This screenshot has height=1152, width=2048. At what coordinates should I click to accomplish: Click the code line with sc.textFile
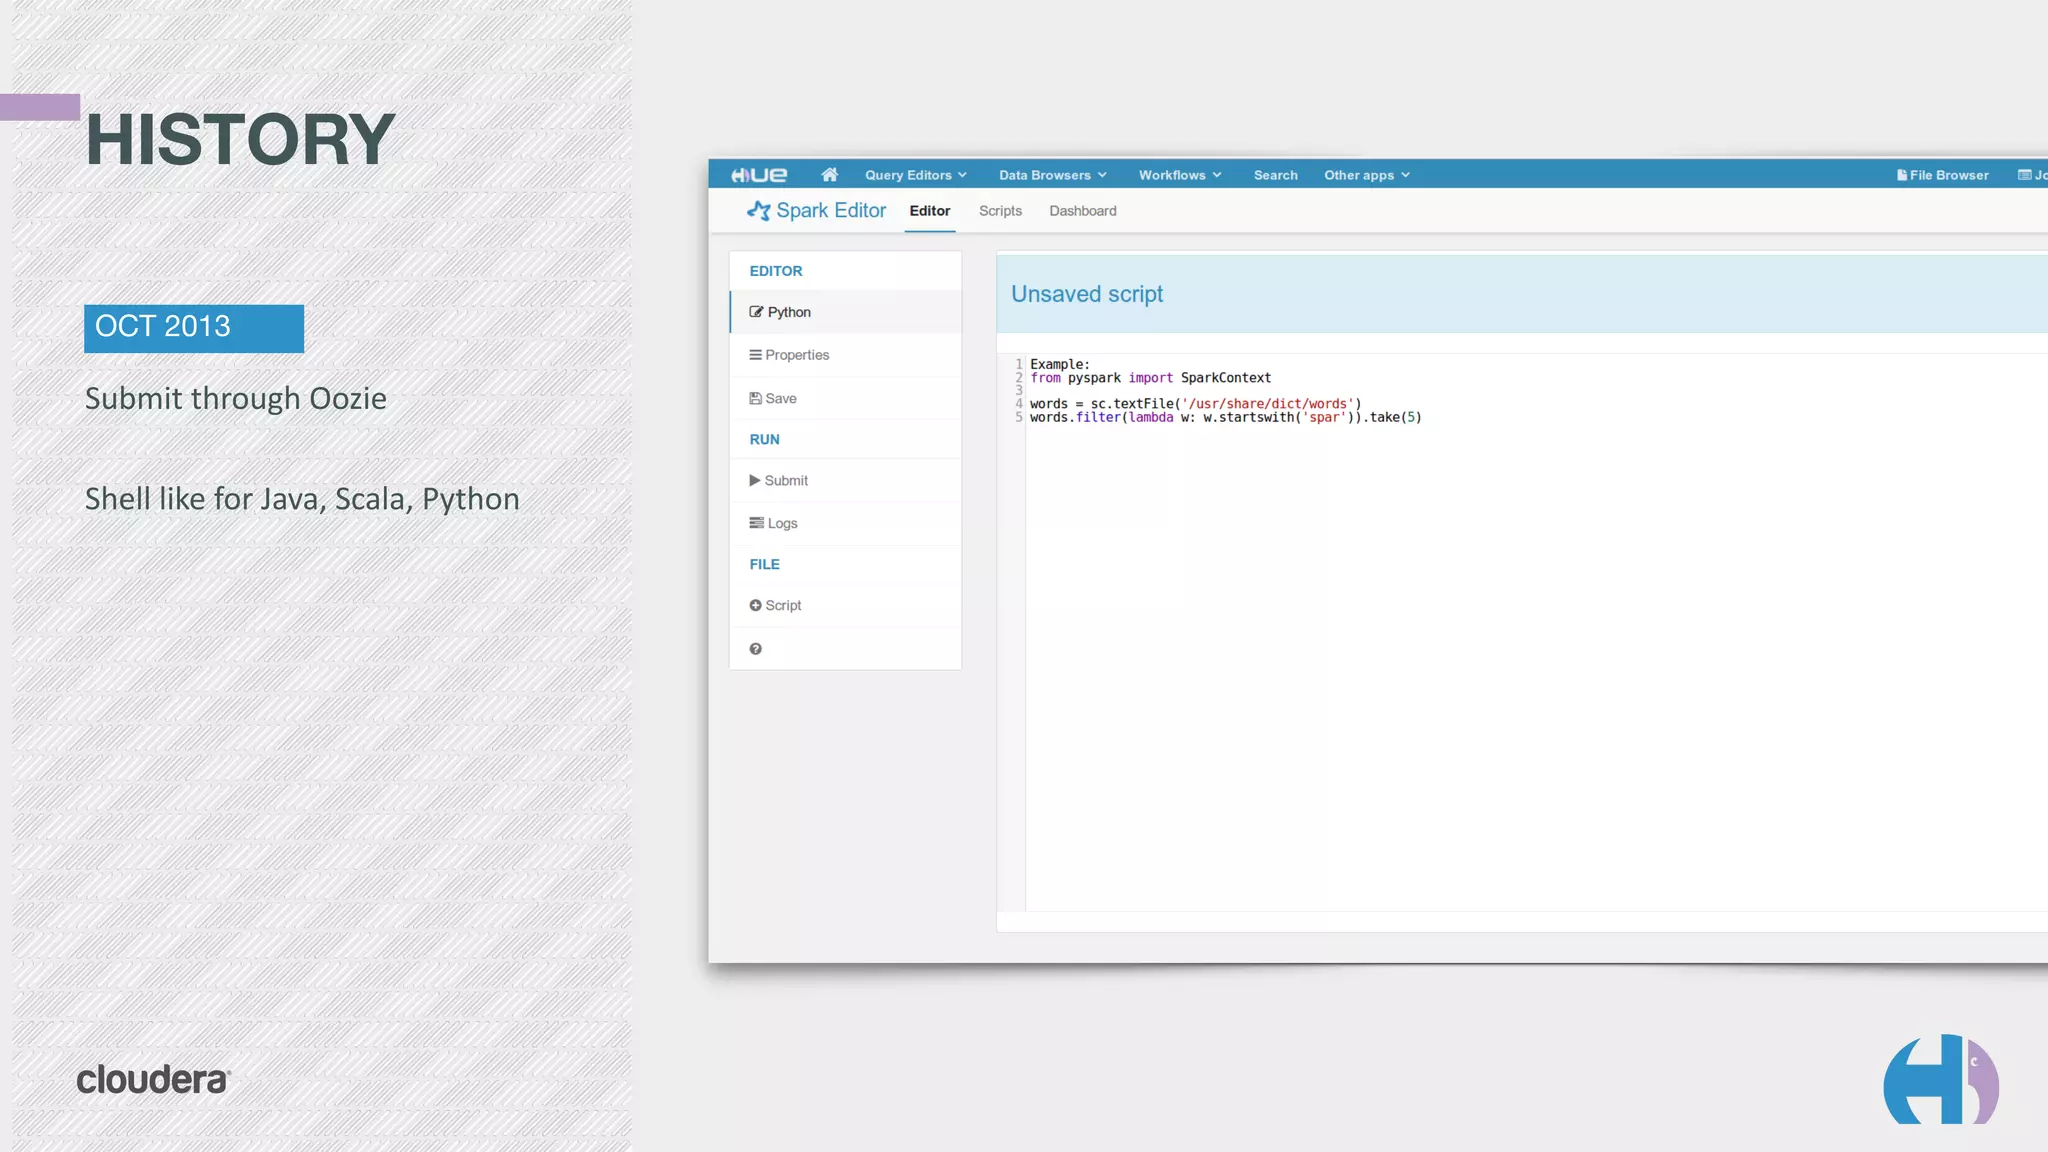tap(1195, 404)
